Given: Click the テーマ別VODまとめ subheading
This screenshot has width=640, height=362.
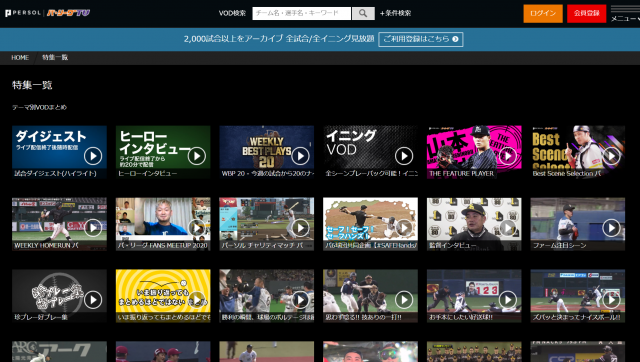Looking at the screenshot, I should click(39, 107).
